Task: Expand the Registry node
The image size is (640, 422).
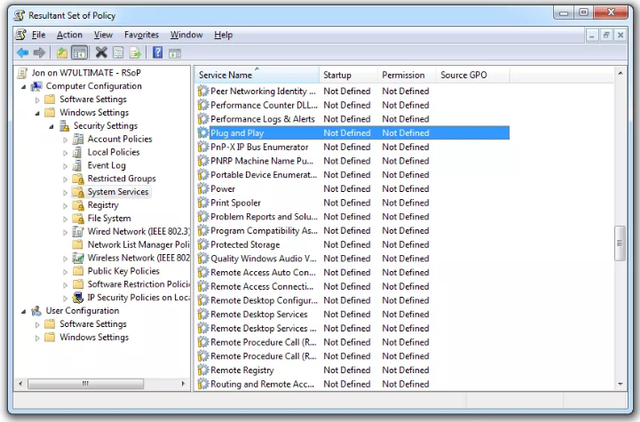Action: [65, 206]
